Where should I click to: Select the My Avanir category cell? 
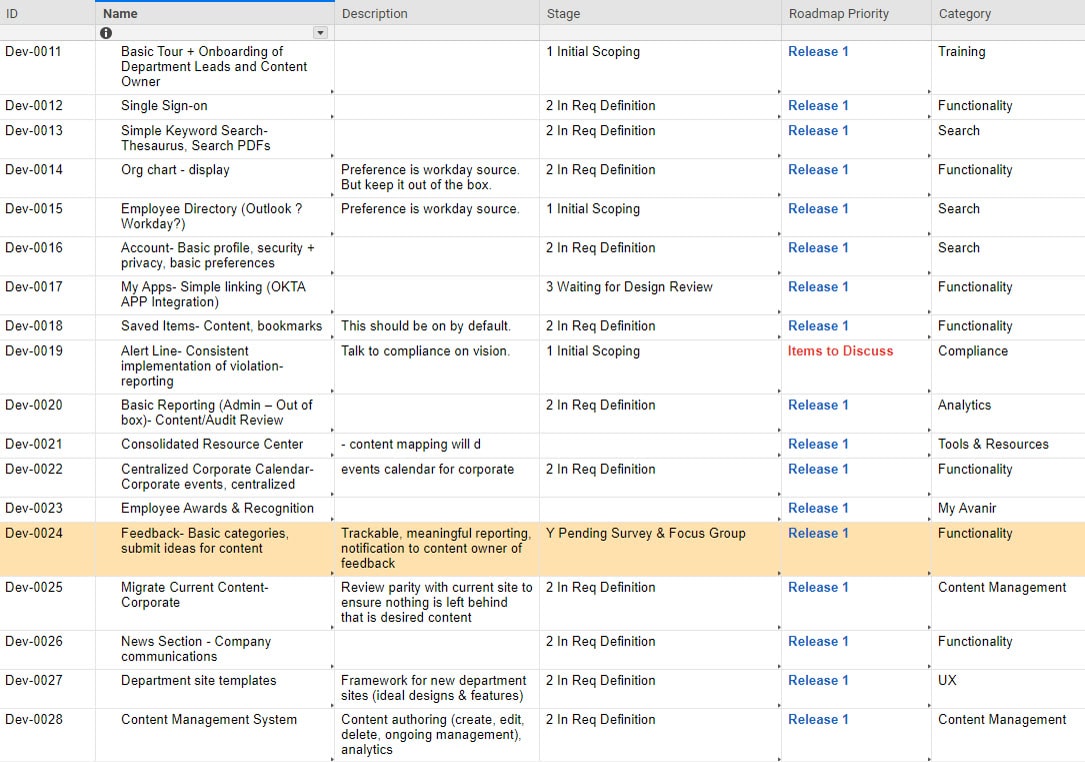(x=1008, y=510)
